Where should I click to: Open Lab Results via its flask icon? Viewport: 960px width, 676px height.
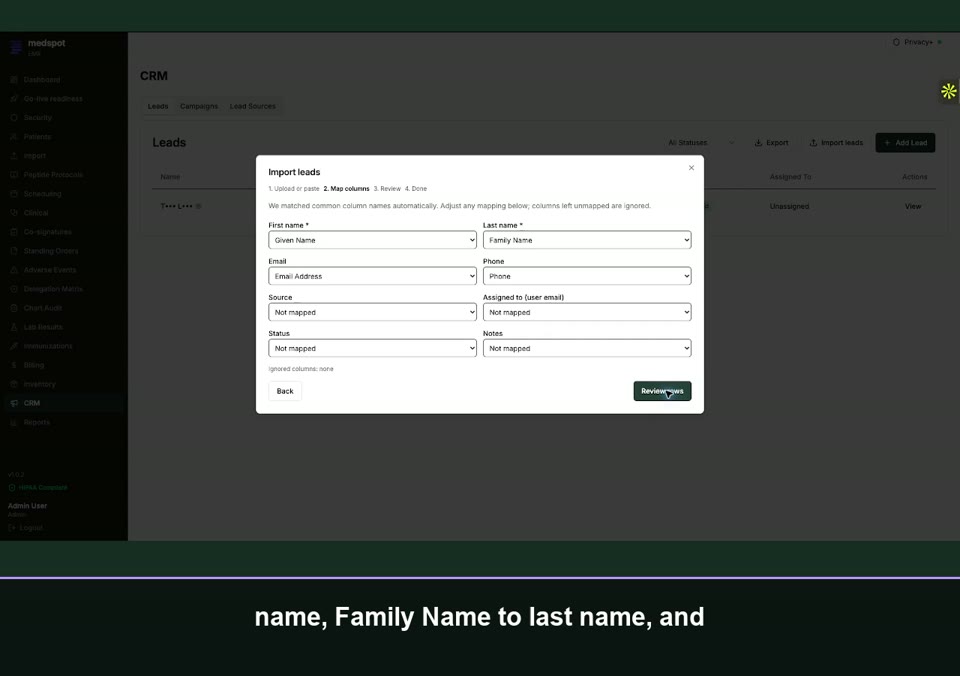pyautogui.click(x=14, y=327)
